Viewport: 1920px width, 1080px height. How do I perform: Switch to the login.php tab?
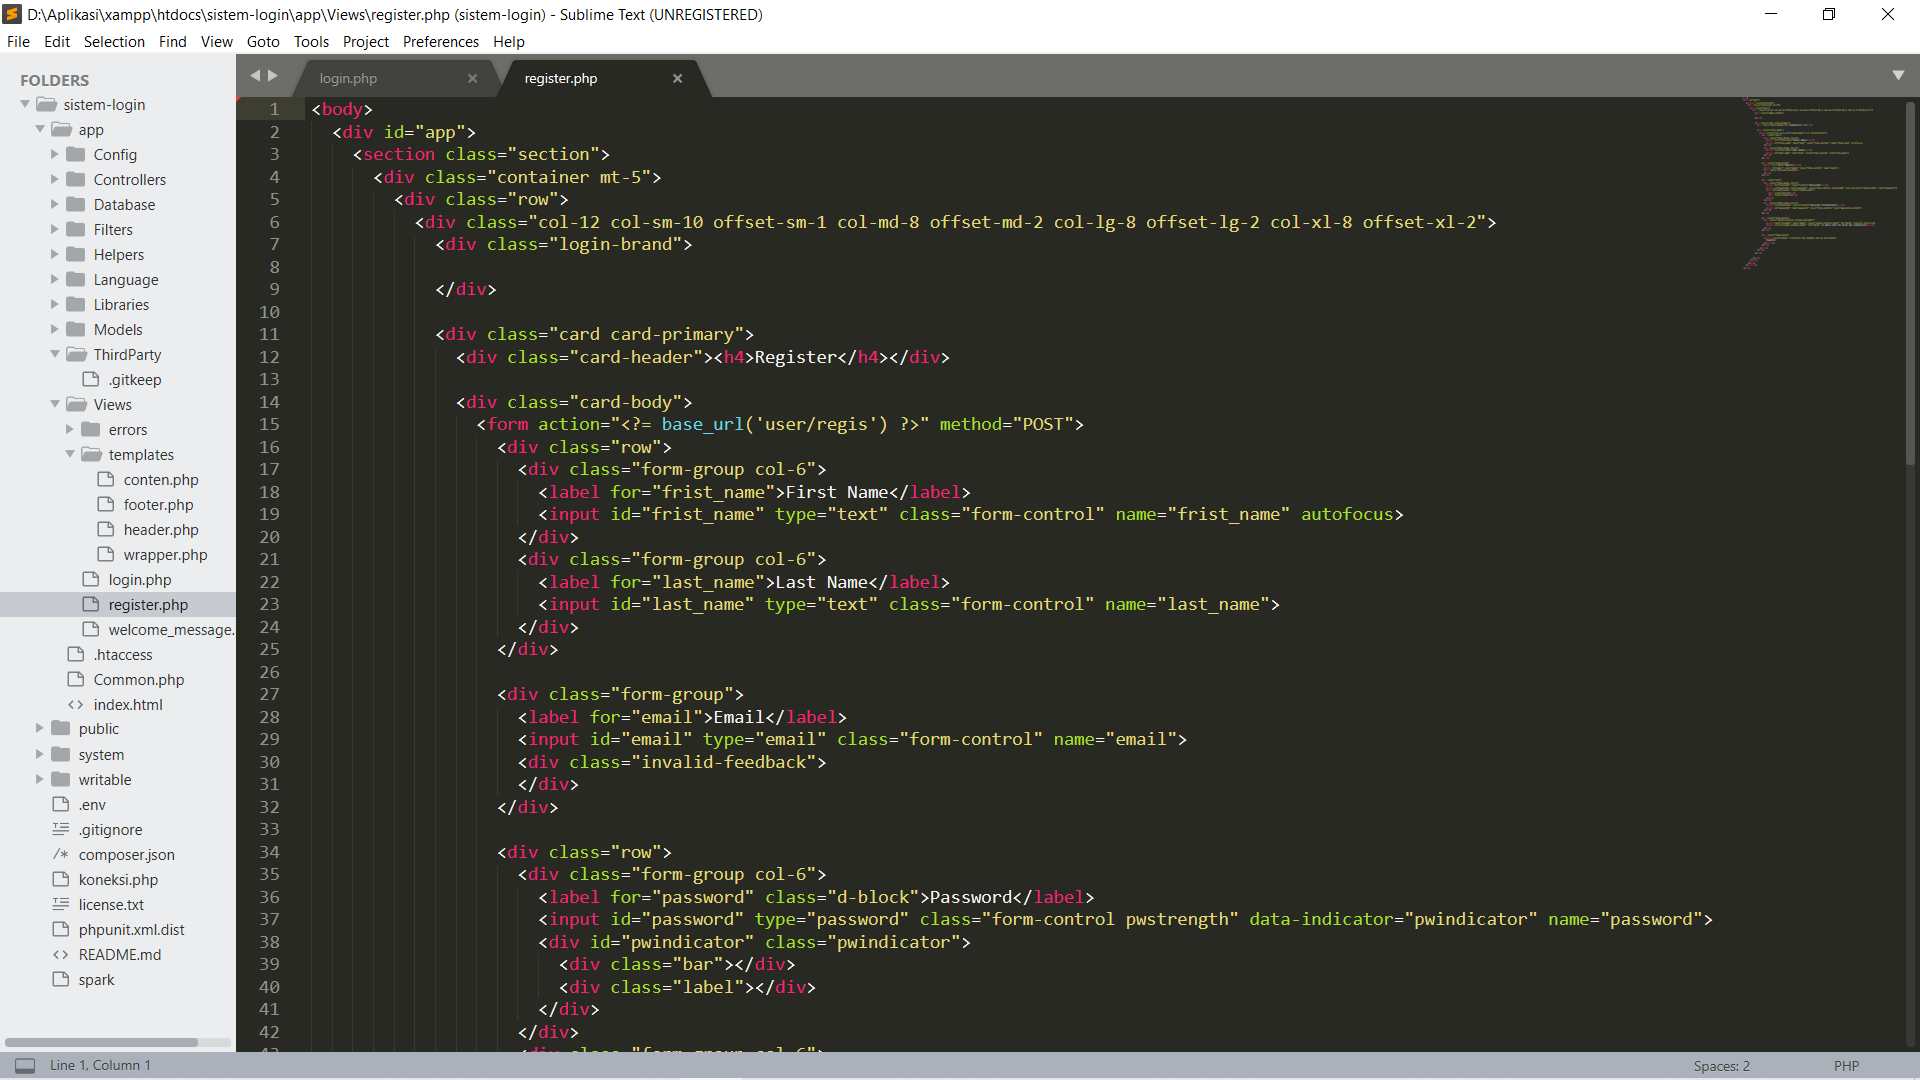point(348,78)
